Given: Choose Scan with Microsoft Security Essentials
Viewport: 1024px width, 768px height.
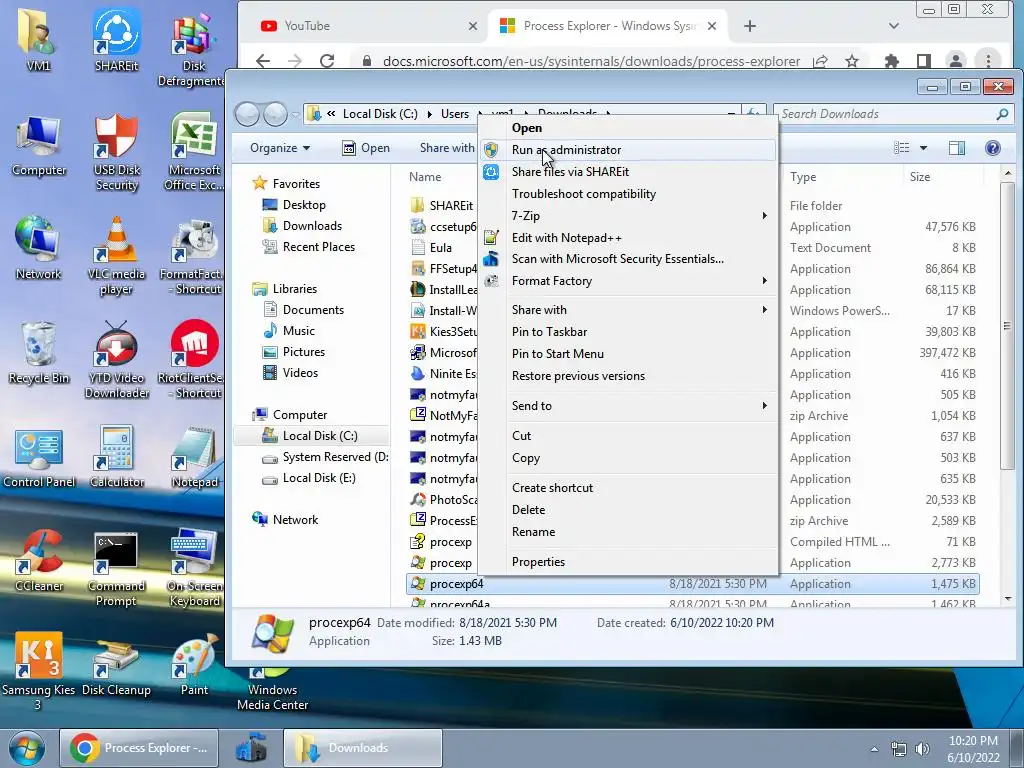Looking at the screenshot, I should coord(627,259).
